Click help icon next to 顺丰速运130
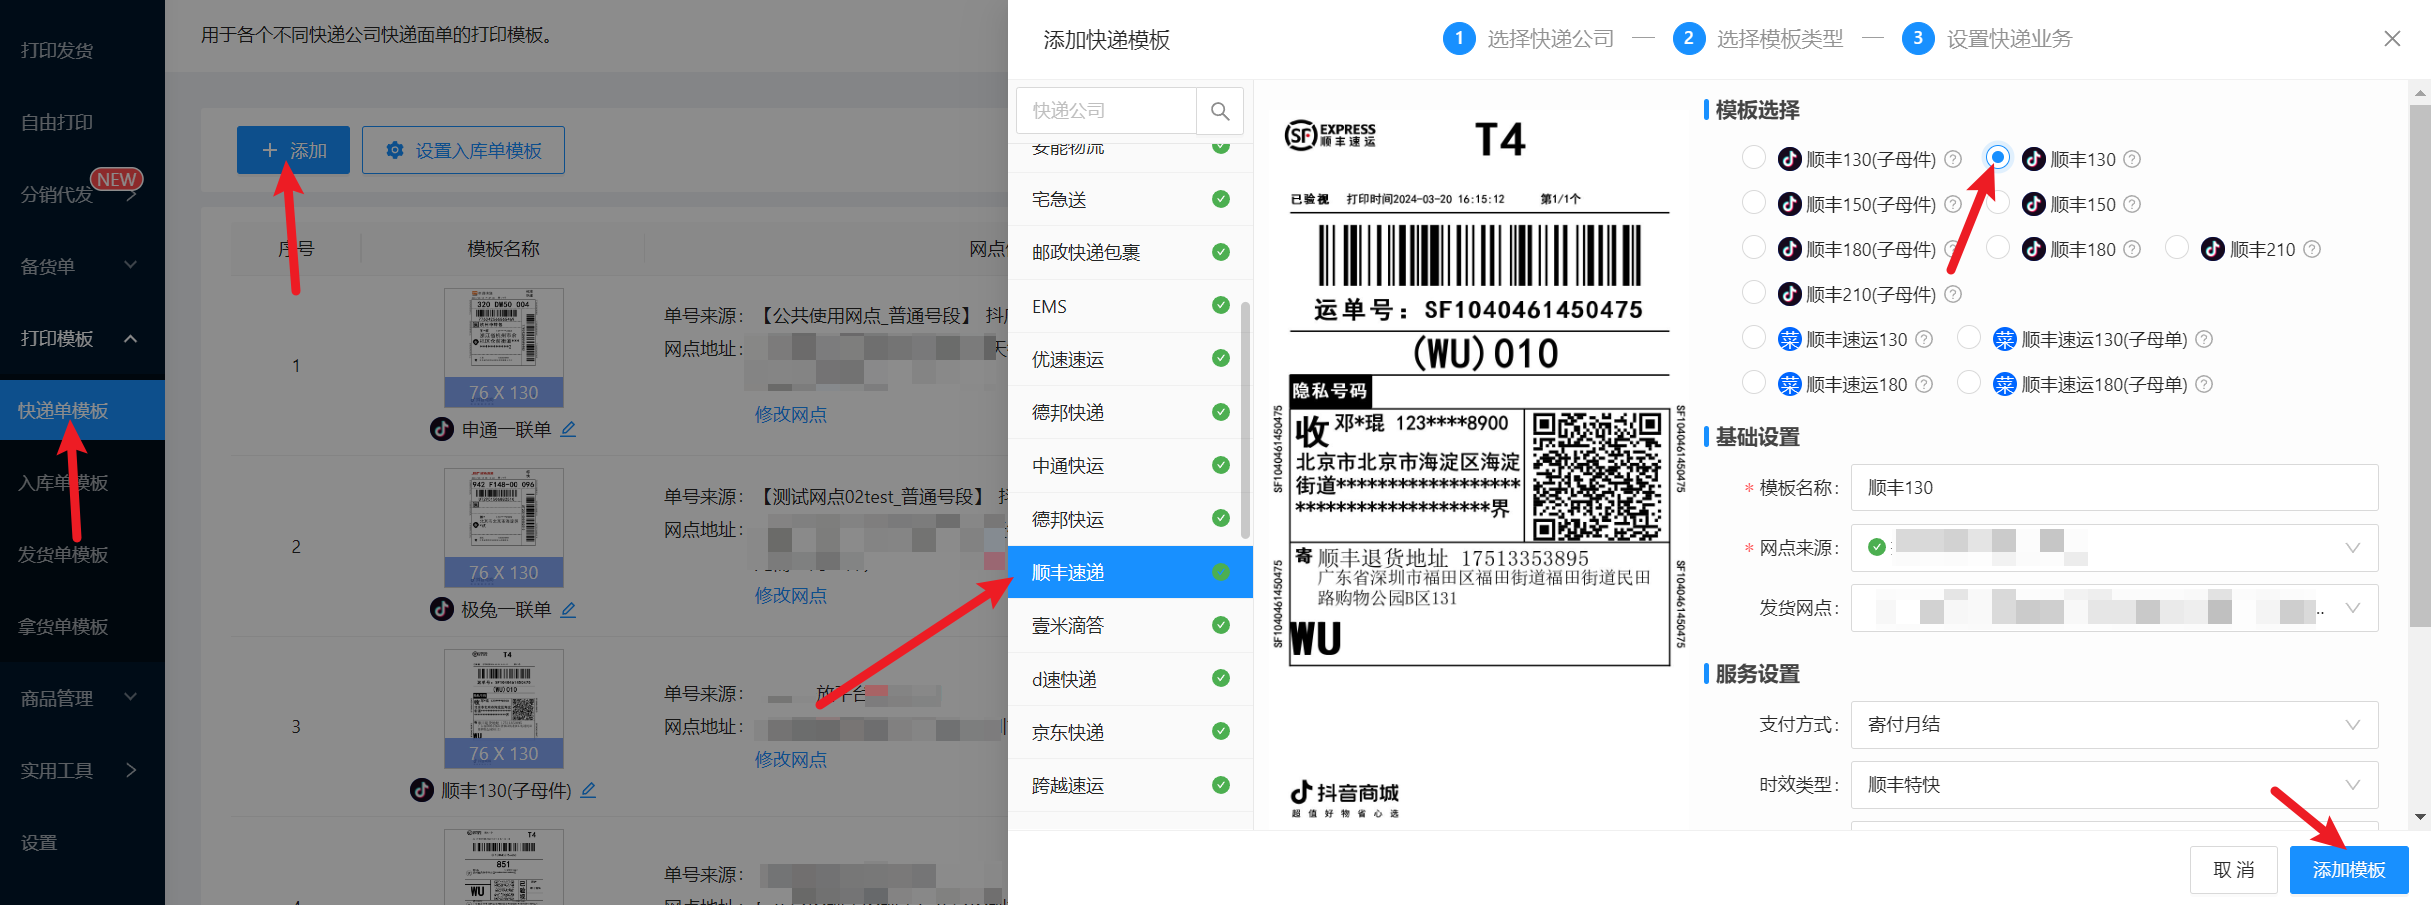This screenshot has height=905, width=2431. 1924,339
